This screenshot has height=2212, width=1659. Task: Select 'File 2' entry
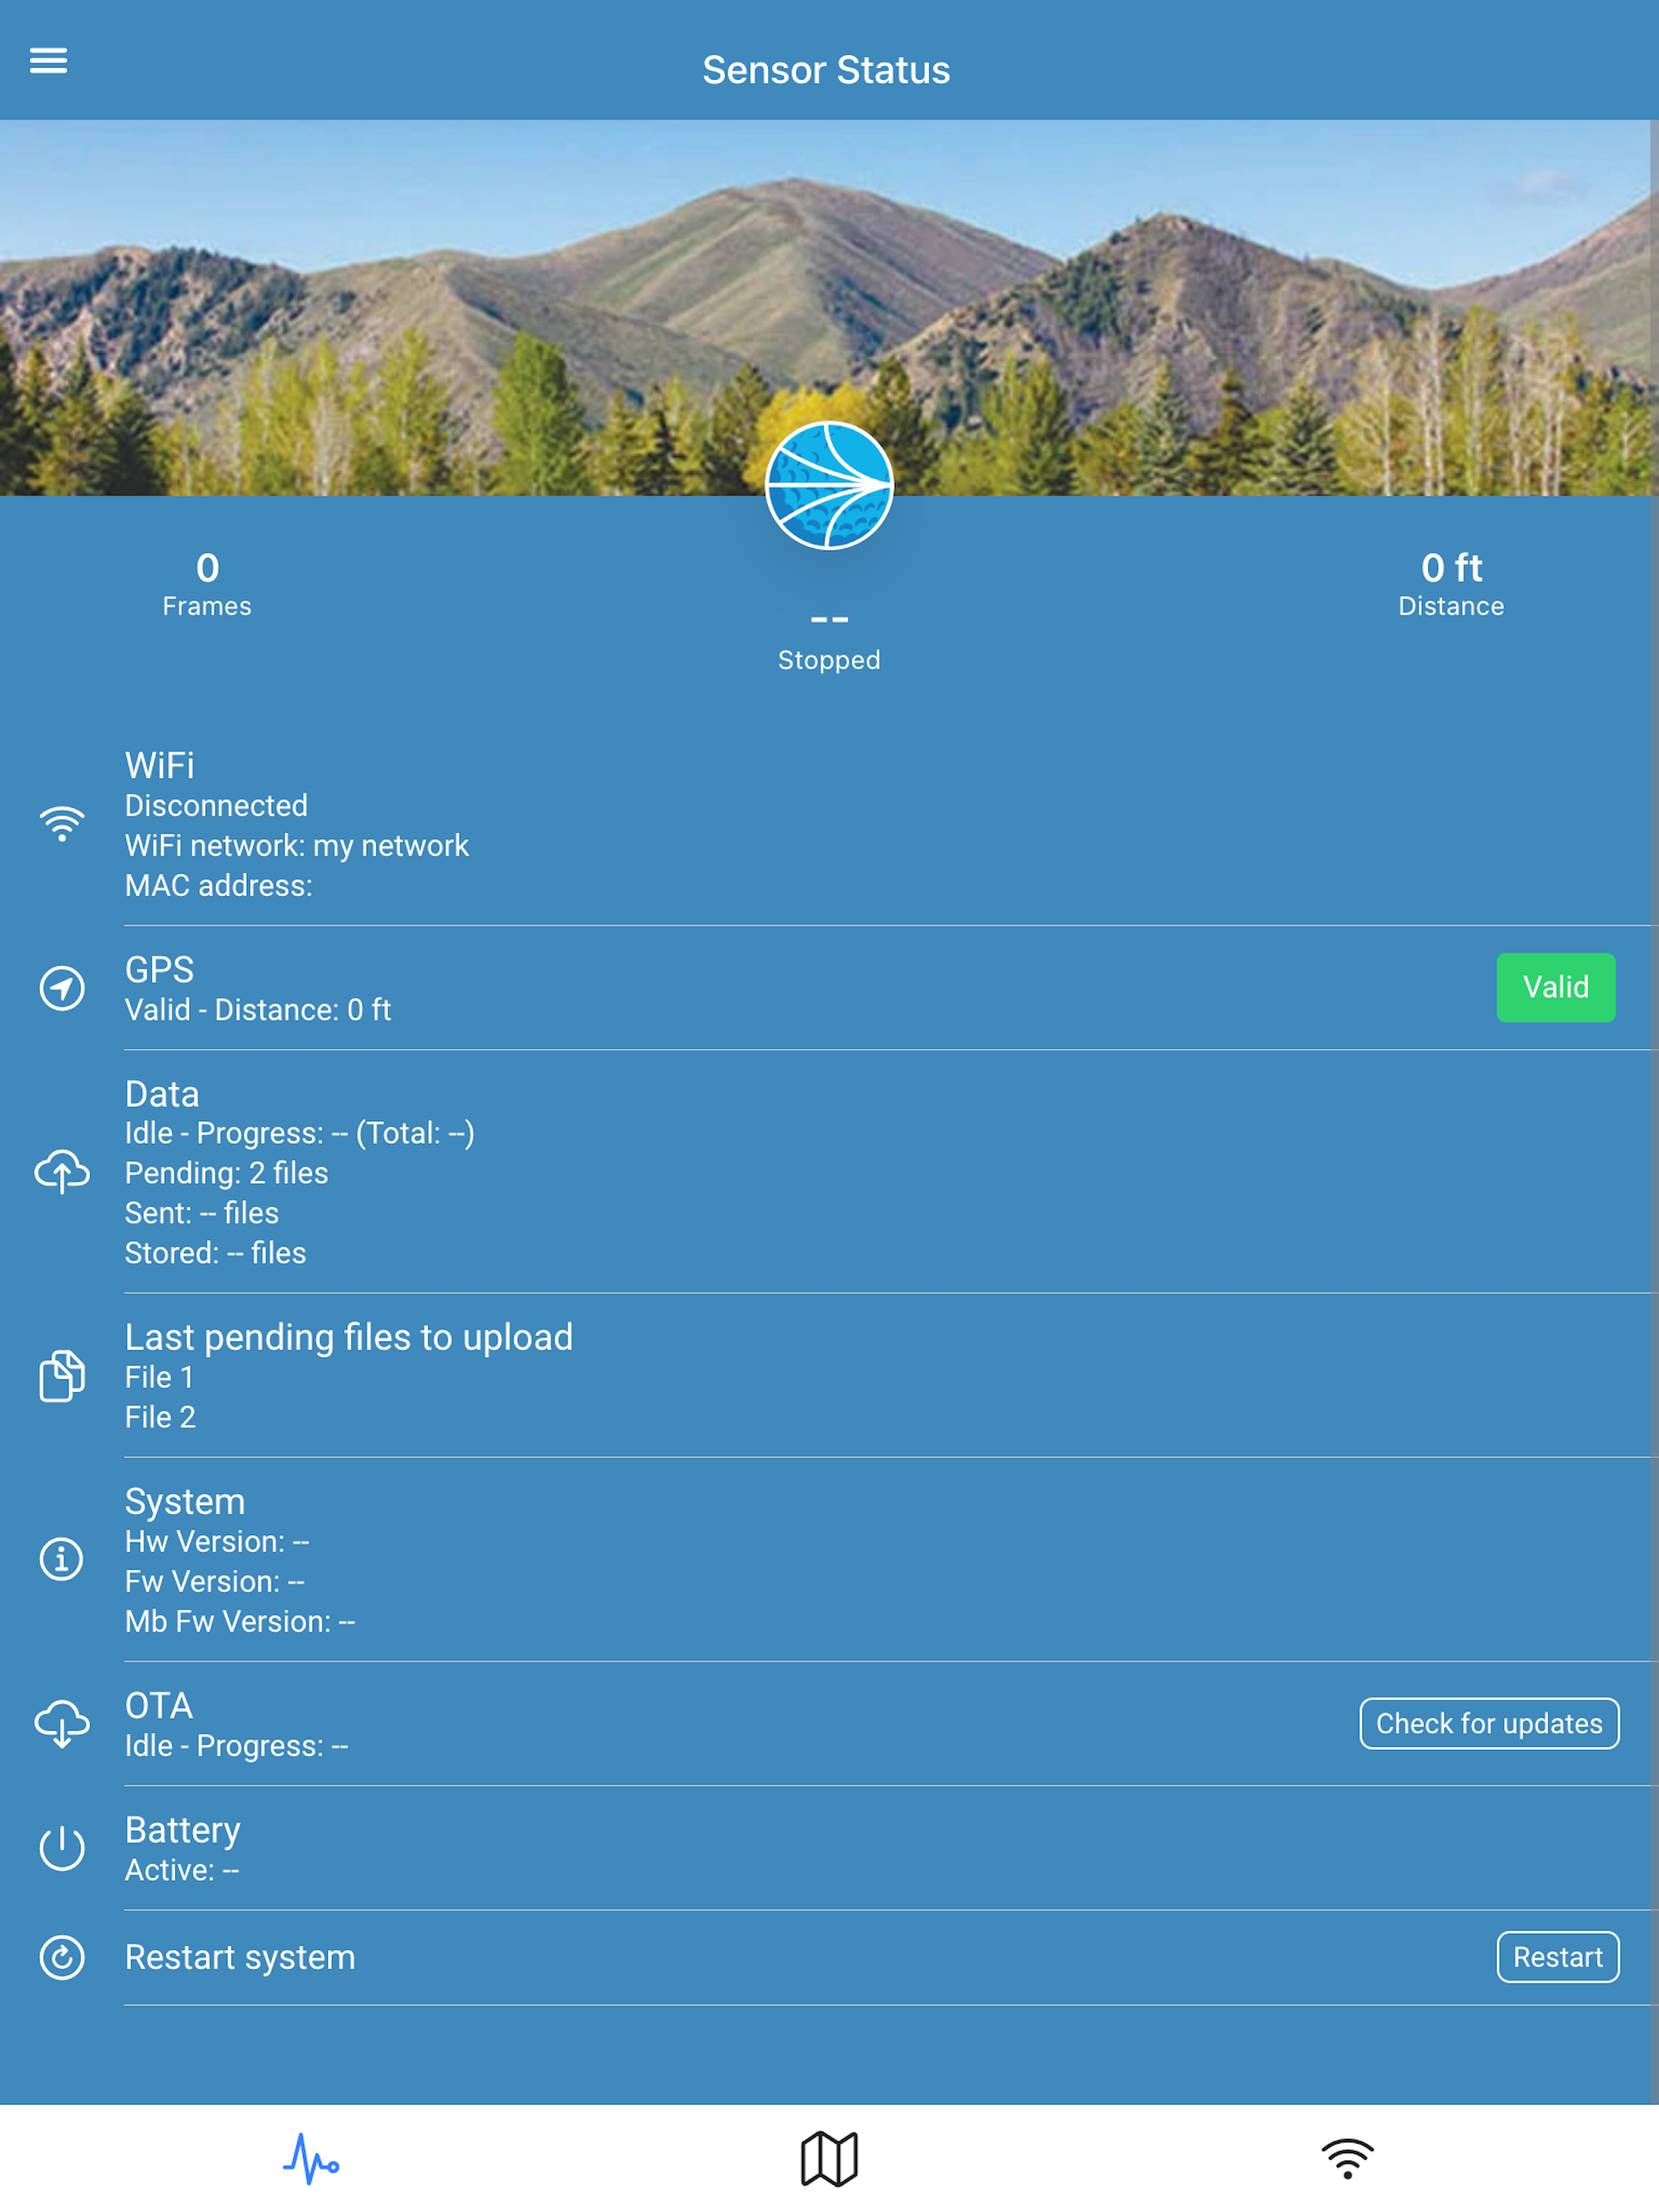pyautogui.click(x=160, y=1418)
